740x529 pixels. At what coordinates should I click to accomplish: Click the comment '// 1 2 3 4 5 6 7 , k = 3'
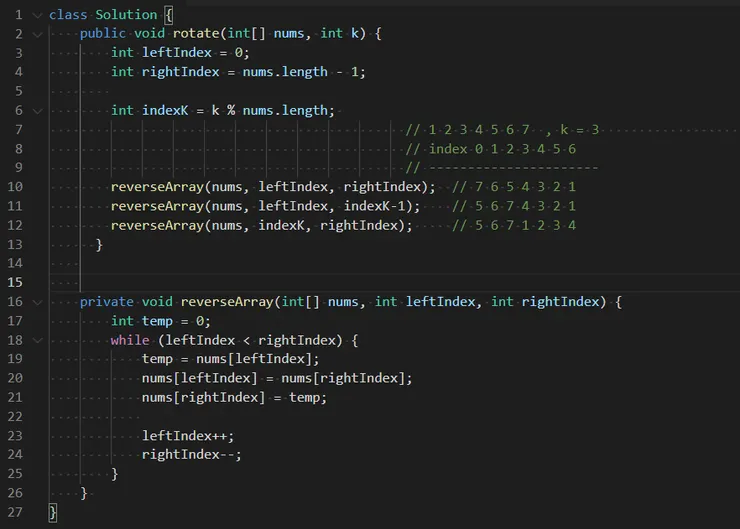pos(502,130)
